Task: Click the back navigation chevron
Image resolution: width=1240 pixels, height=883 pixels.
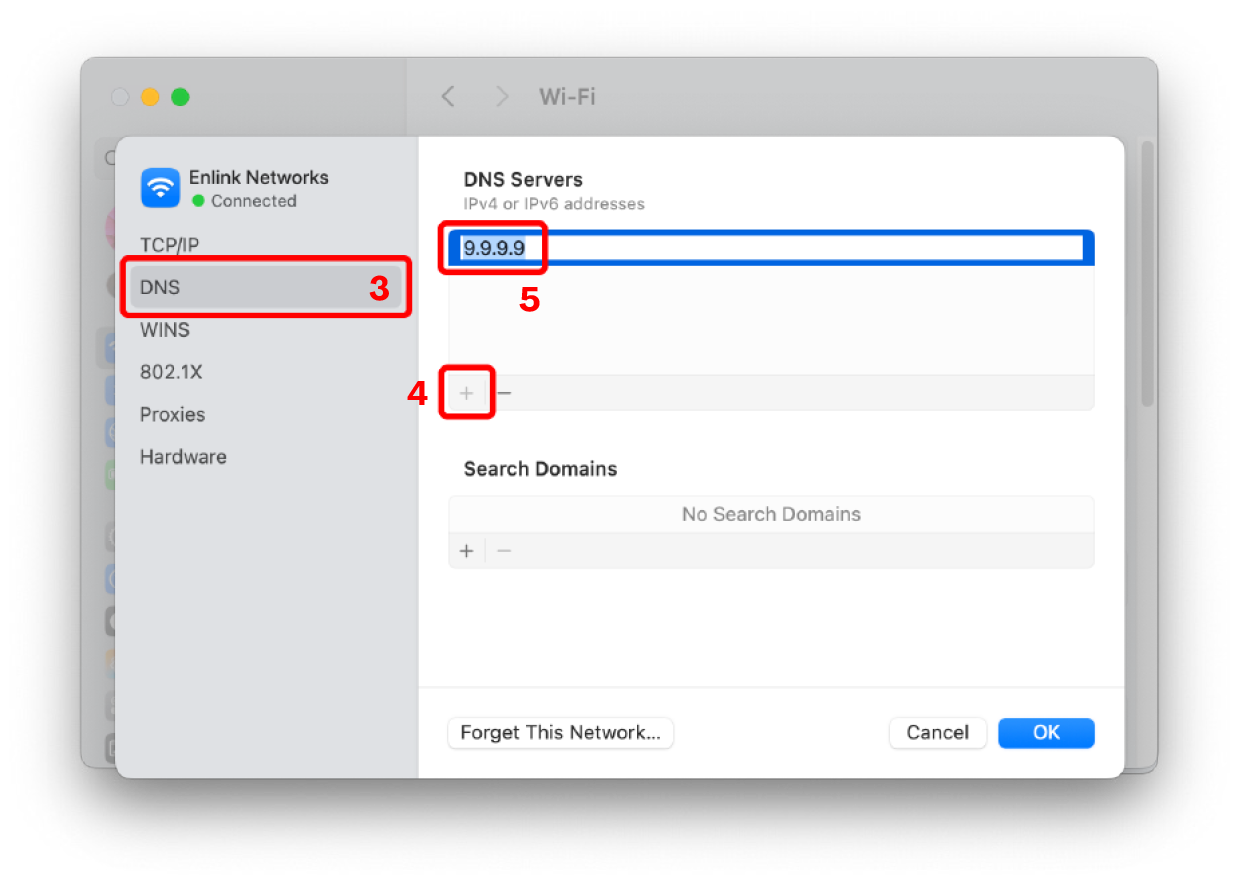Action: [x=448, y=96]
